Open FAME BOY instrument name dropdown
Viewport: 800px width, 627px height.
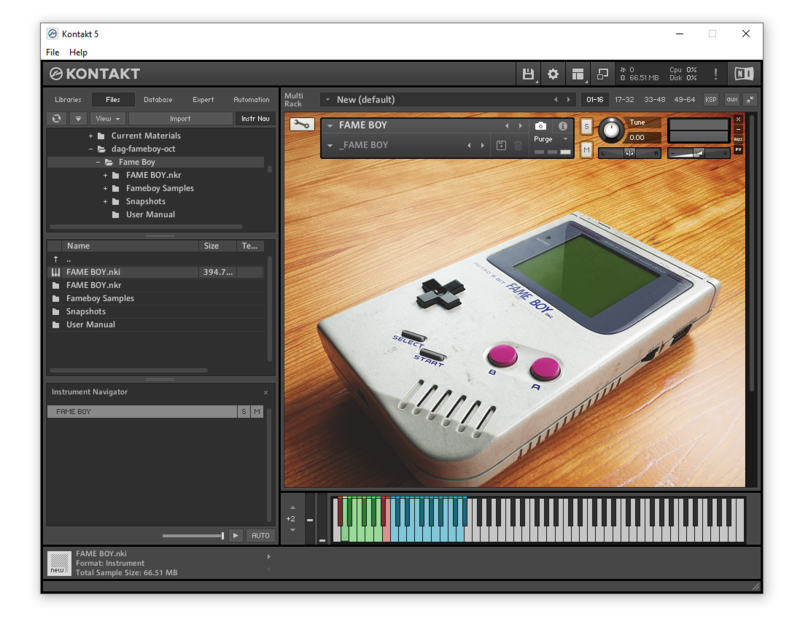pos(330,126)
